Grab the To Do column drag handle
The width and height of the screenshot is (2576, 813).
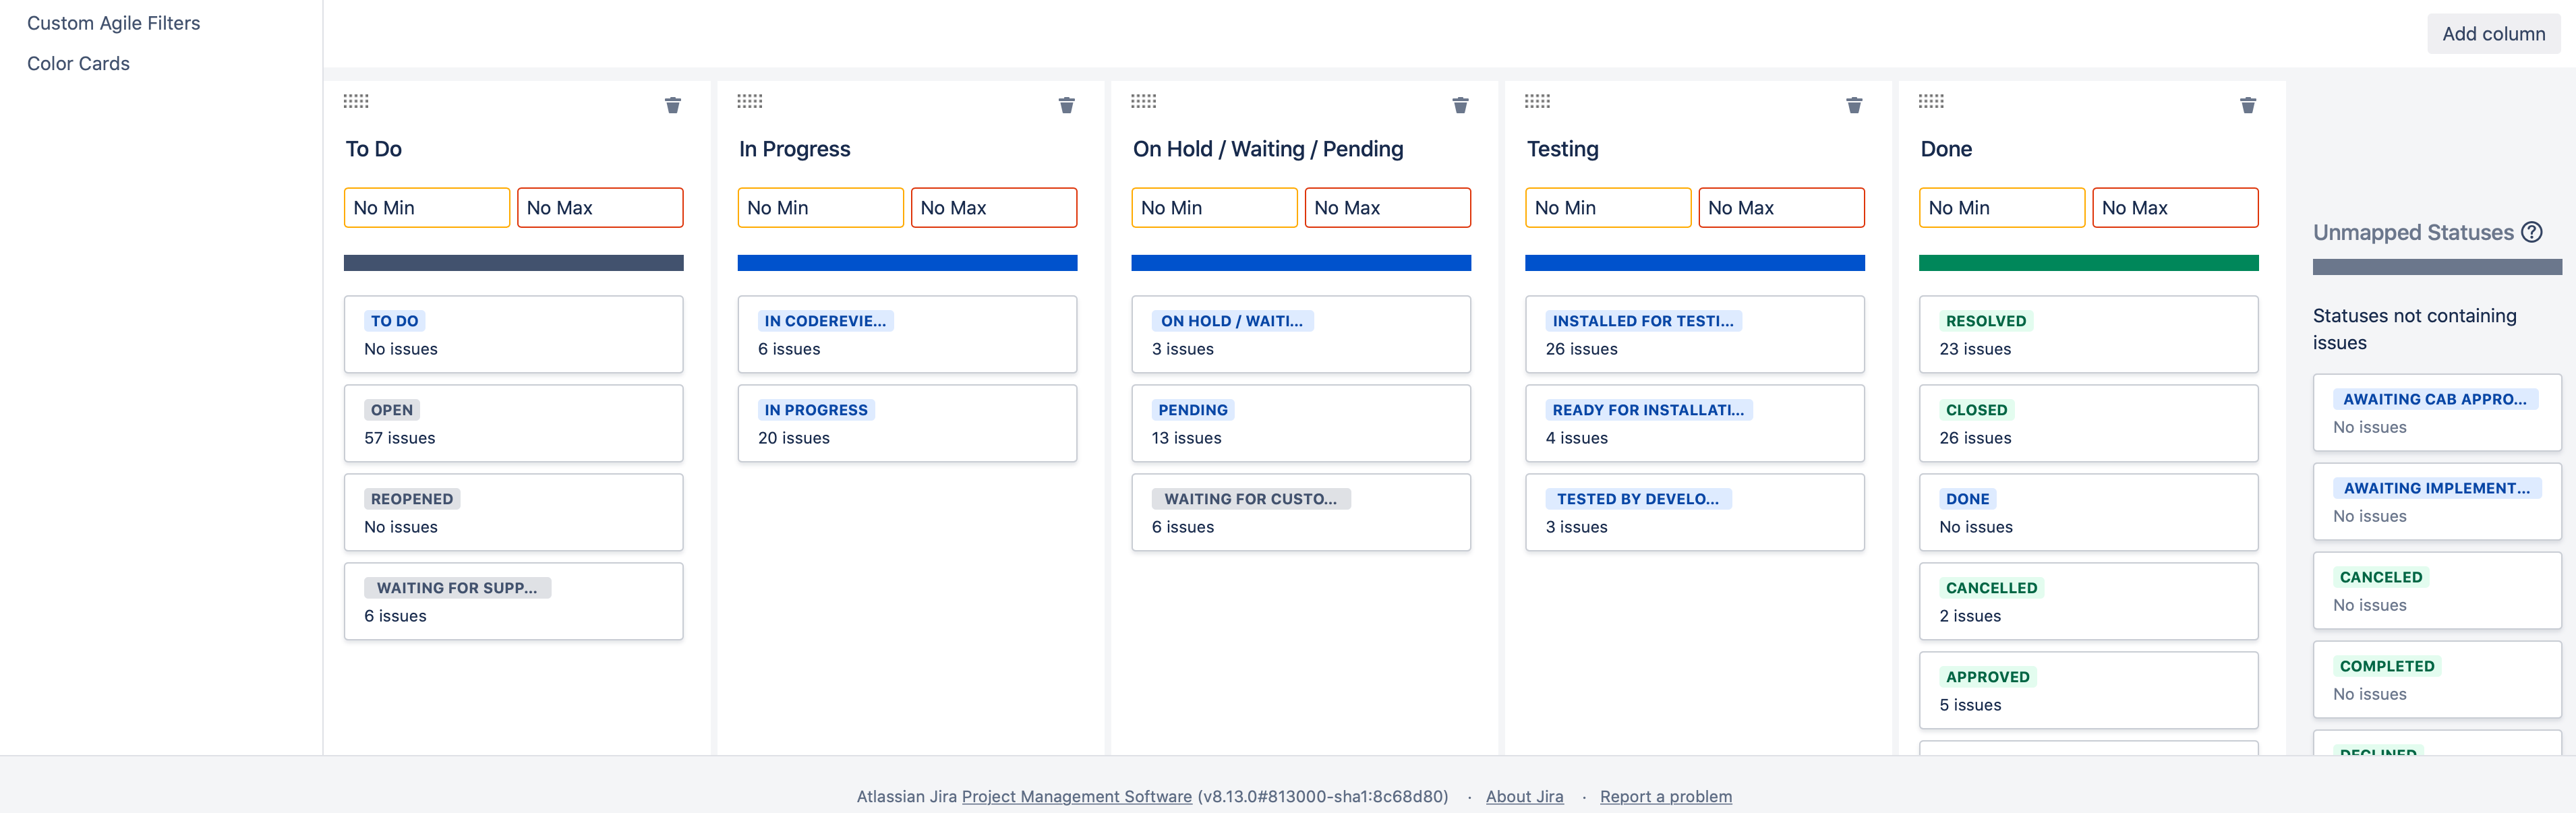click(x=356, y=101)
